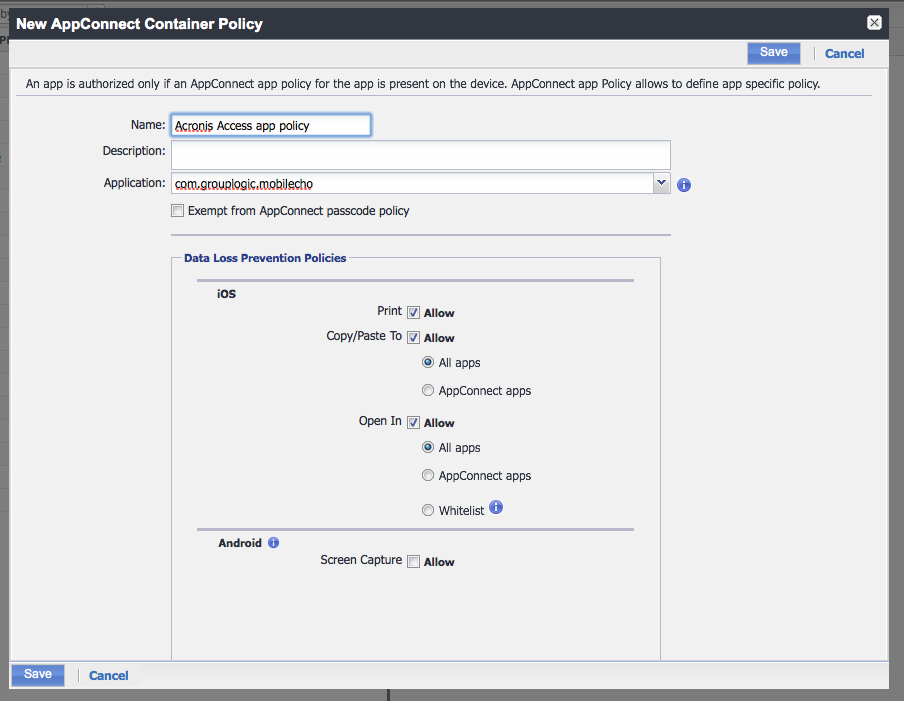Select All apps under Copy/Paste To
Viewport: 904px width, 701px height.
(428, 363)
